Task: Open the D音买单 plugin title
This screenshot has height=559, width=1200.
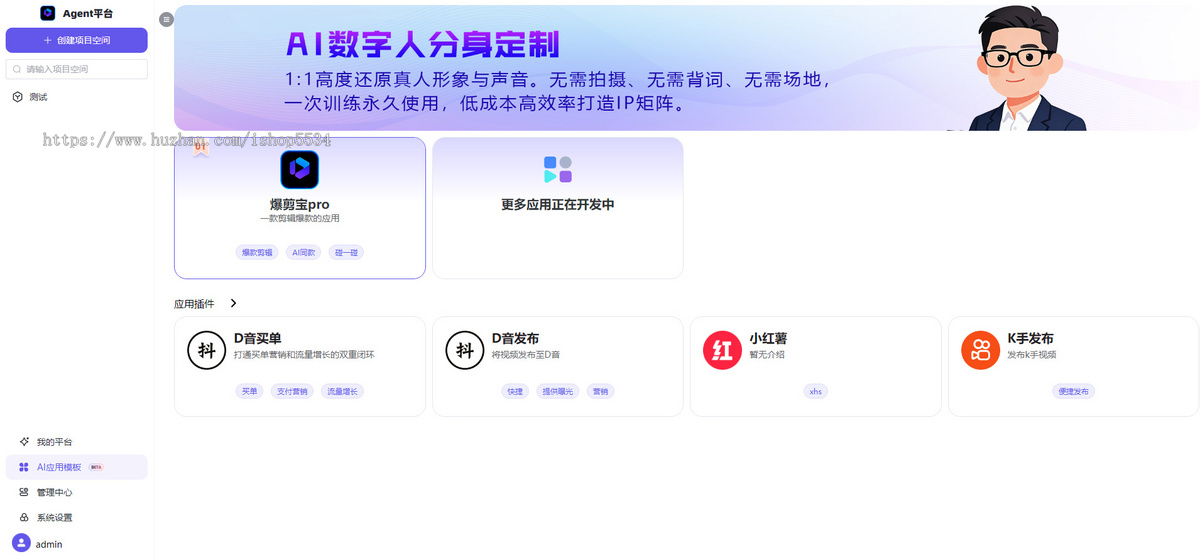Action: pos(258,339)
